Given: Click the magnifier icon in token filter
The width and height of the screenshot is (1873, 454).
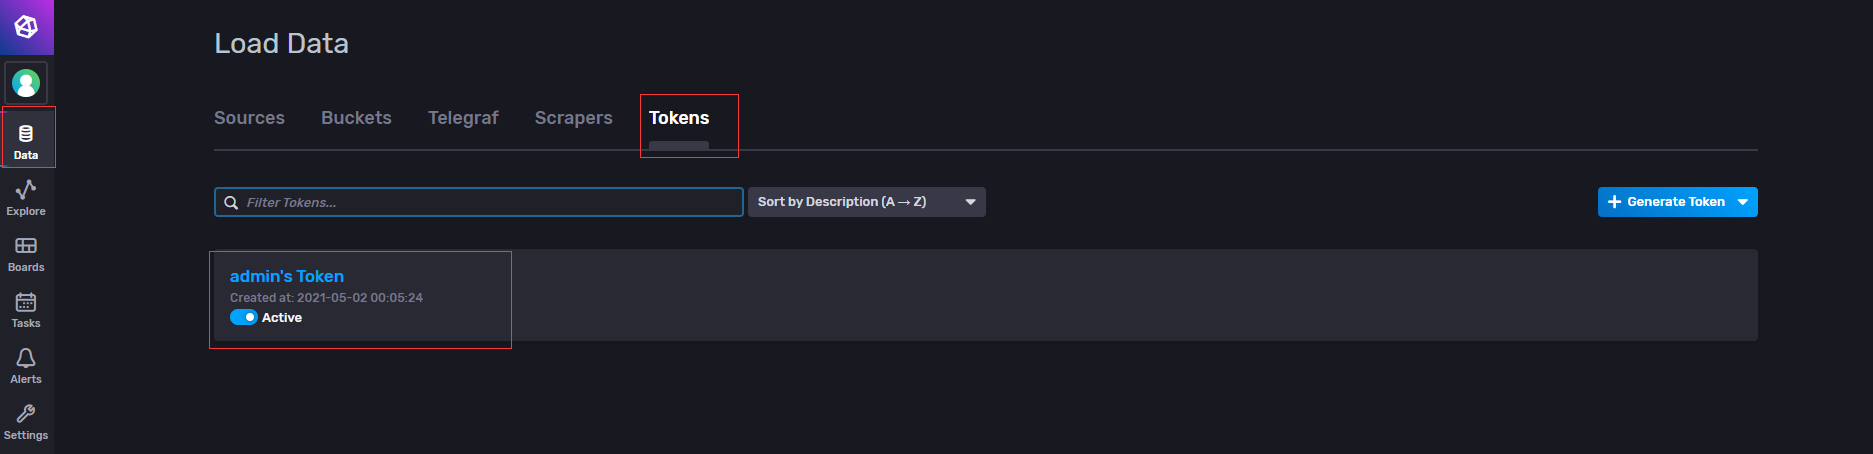Looking at the screenshot, I should (231, 203).
